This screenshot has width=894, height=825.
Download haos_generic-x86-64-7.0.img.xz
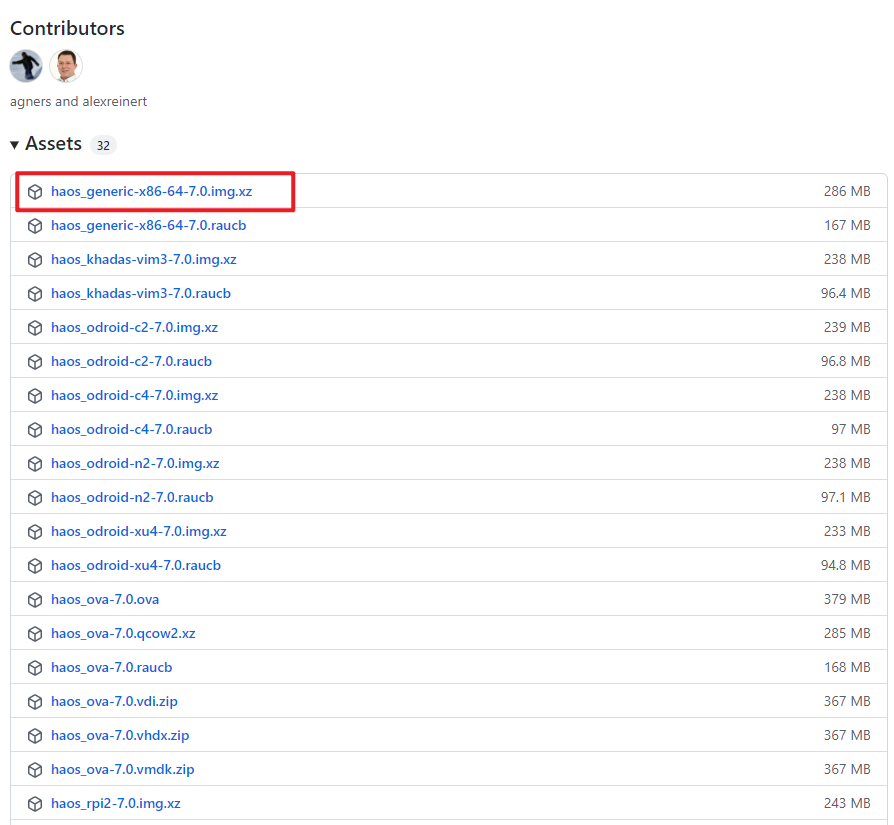pos(151,191)
